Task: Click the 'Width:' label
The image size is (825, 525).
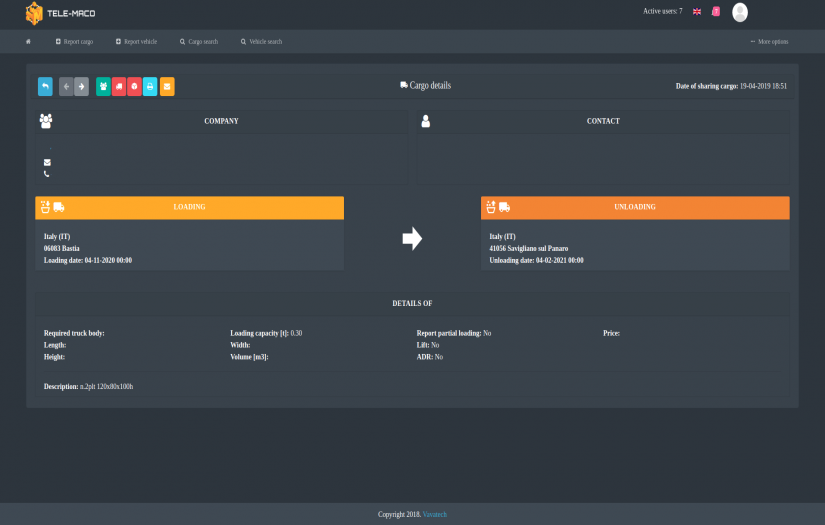Action: click(240, 345)
